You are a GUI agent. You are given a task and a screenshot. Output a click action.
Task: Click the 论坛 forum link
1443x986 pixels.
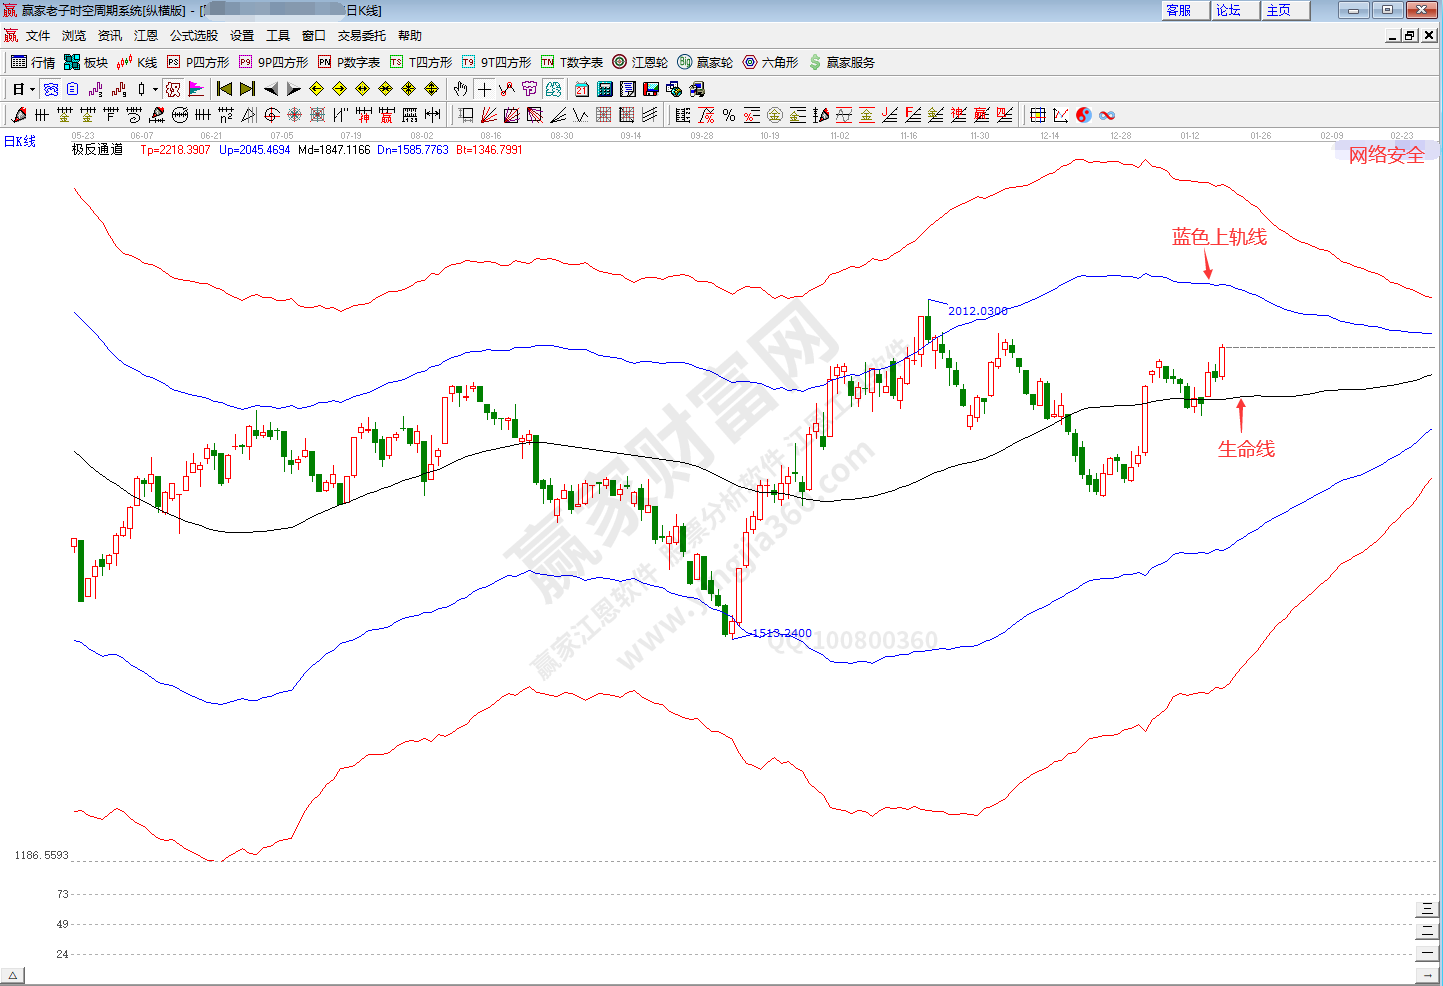pos(1229,10)
